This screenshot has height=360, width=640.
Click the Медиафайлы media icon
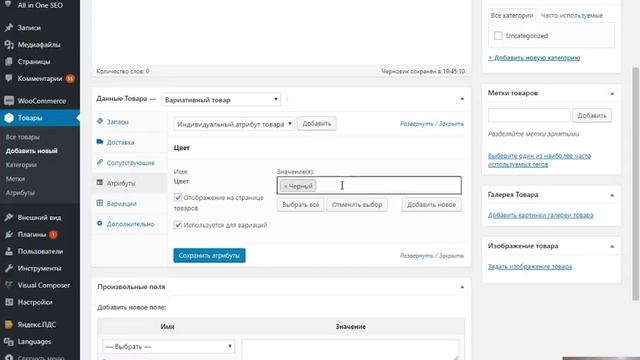pyautogui.click(x=9, y=45)
